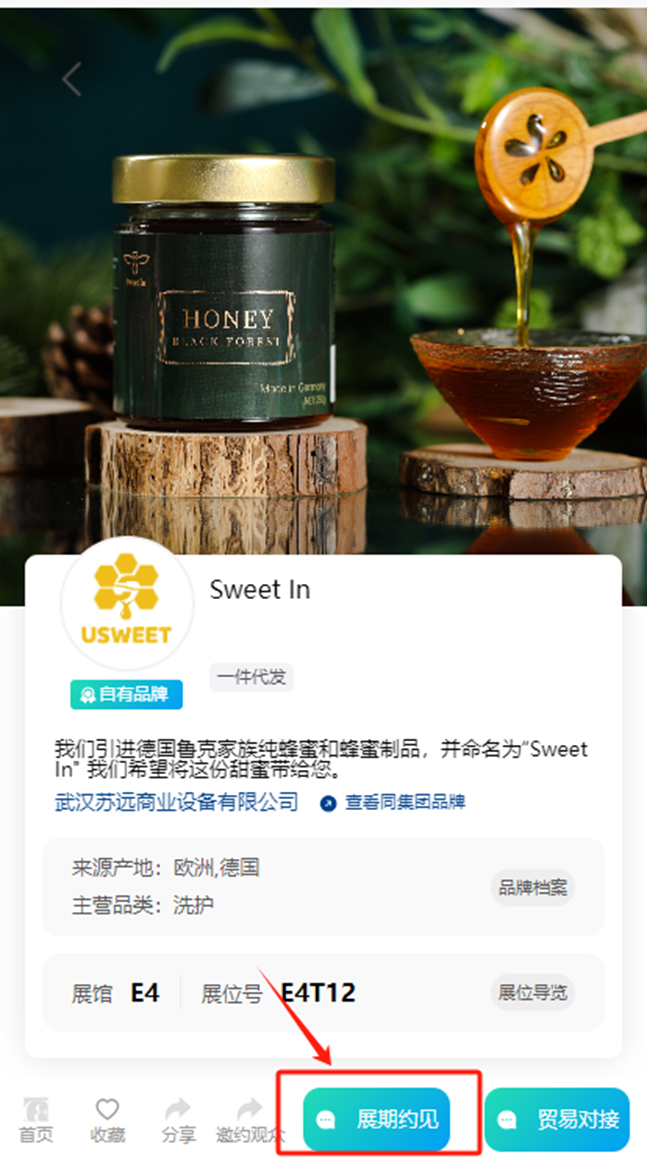Click the Sweet In brand title
The width and height of the screenshot is (647, 1158).
260,589
